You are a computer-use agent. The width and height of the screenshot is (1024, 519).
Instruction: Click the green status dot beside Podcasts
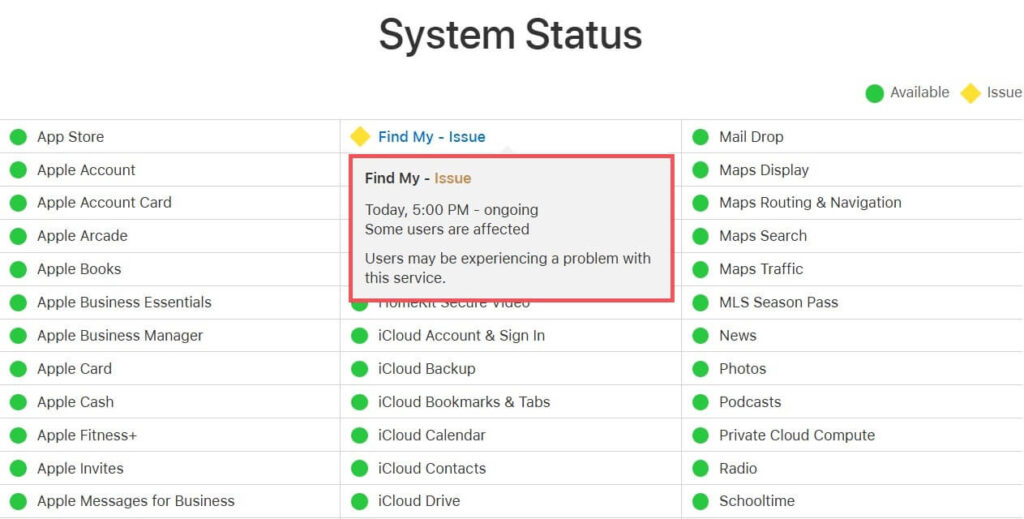pyautogui.click(x=701, y=402)
